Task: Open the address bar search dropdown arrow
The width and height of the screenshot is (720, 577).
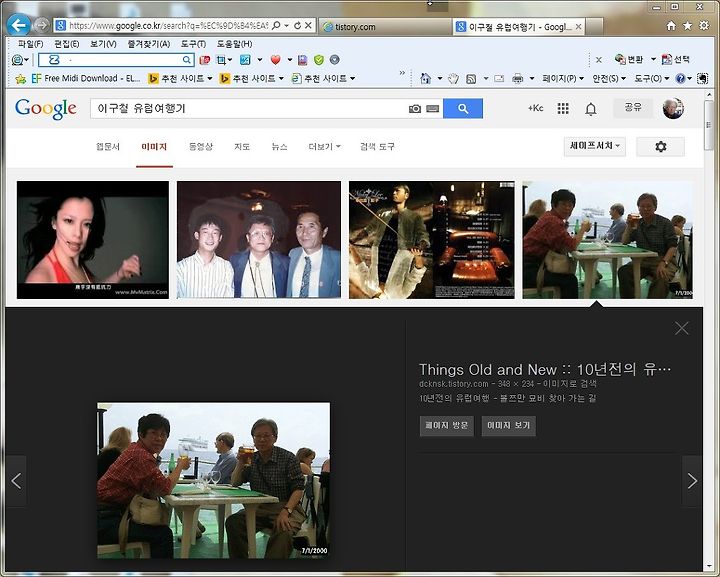Action: coord(286,26)
